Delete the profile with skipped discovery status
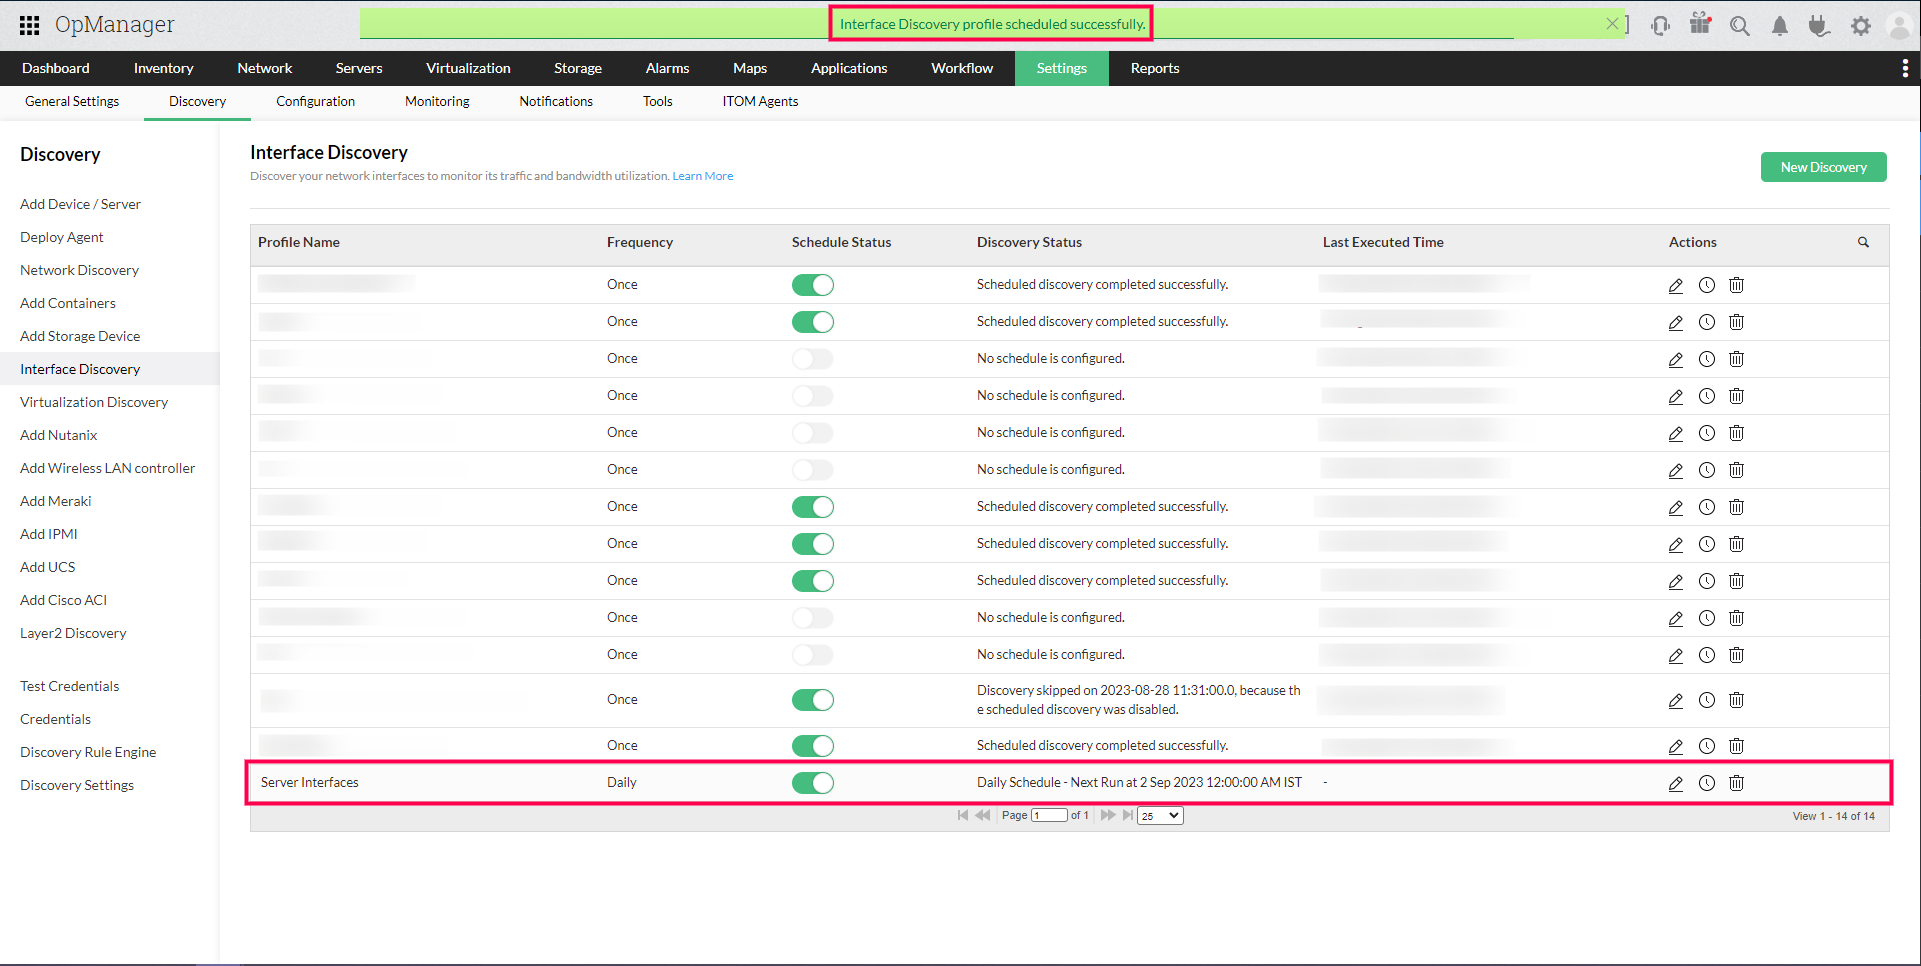The height and width of the screenshot is (966, 1921). tap(1737, 700)
